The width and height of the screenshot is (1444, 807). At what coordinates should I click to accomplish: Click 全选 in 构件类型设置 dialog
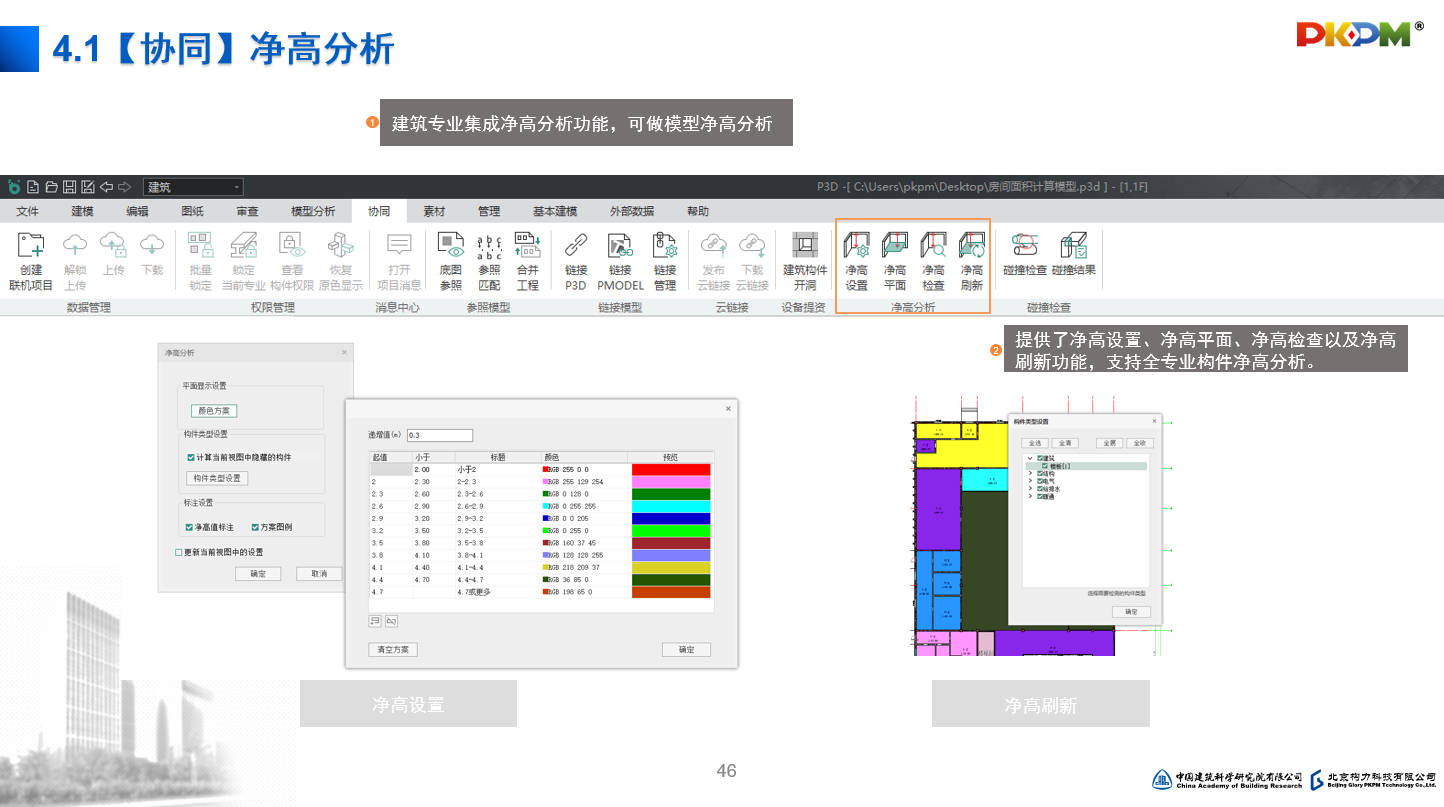(1034, 443)
